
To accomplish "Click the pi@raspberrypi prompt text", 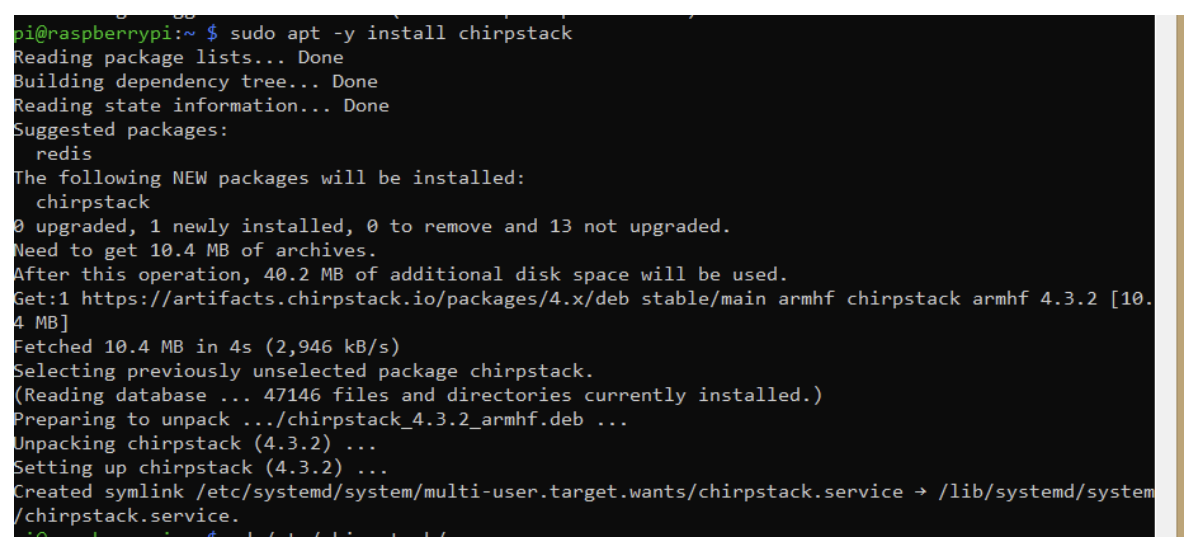I will click(94, 33).
